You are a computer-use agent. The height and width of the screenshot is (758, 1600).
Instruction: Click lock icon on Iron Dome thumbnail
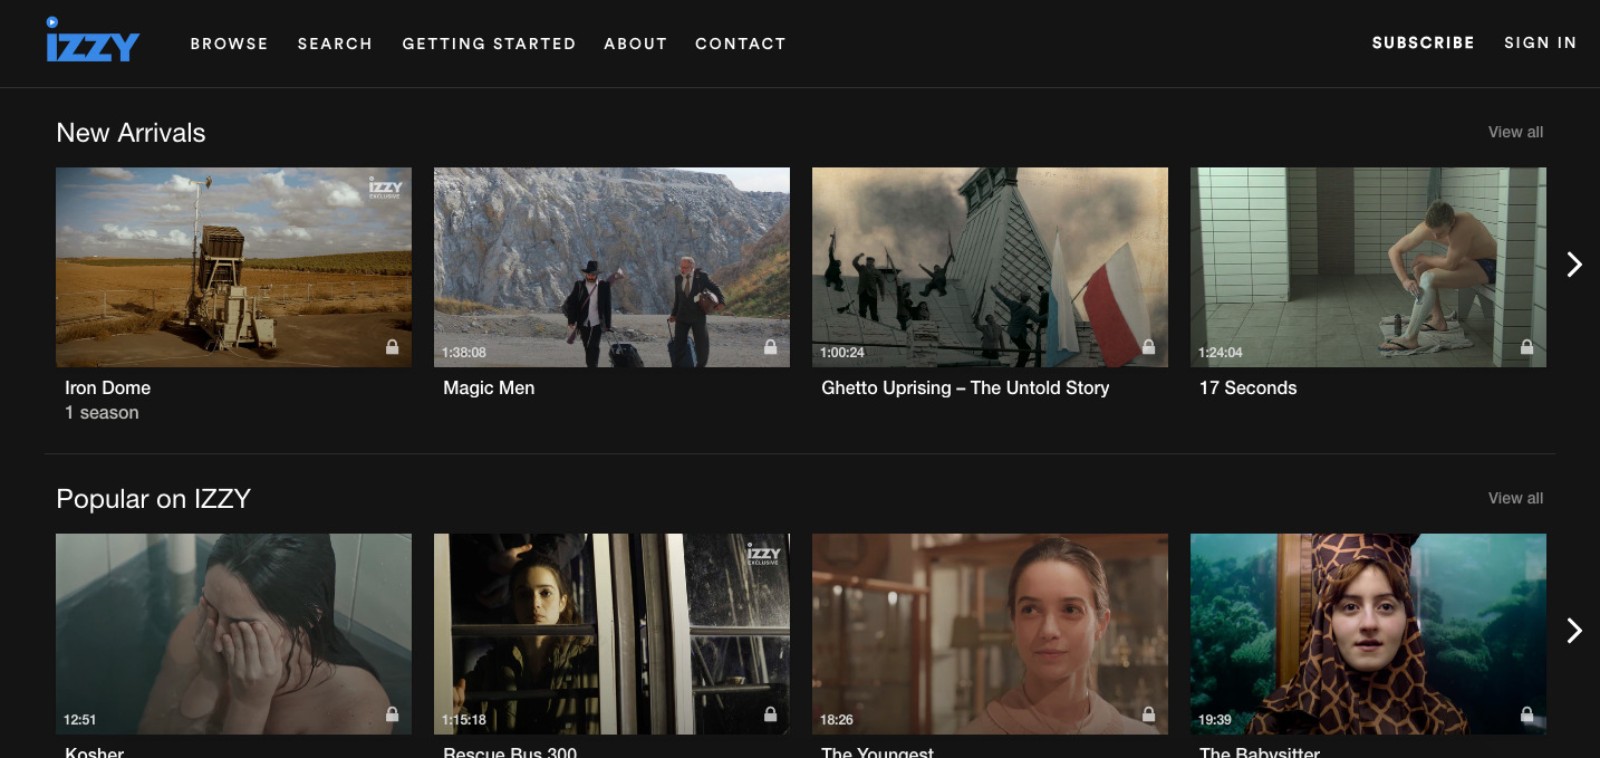point(392,347)
